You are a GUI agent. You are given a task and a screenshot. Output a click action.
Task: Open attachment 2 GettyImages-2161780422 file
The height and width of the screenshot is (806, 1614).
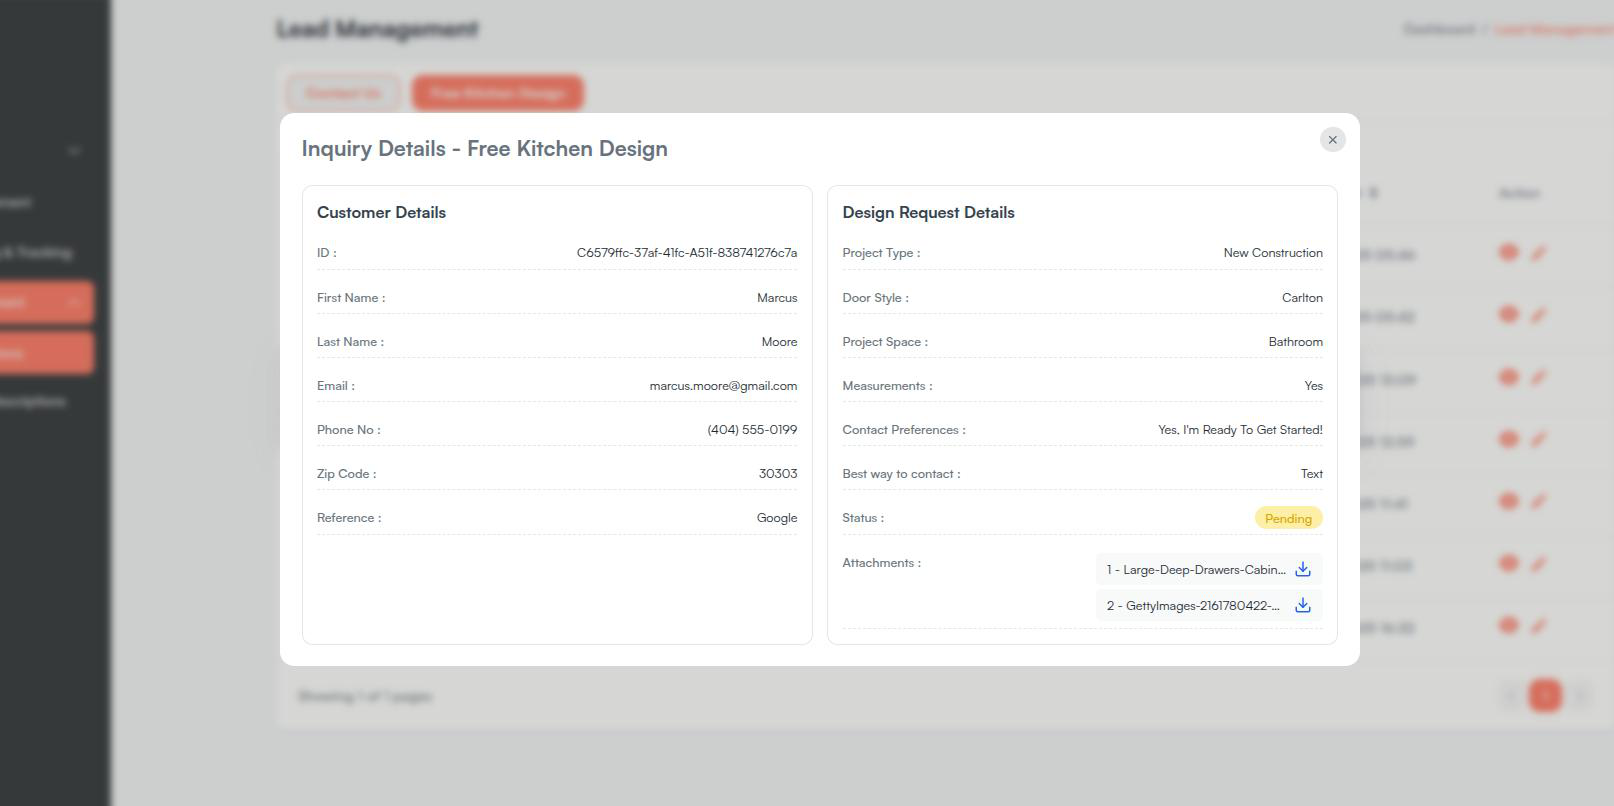[1193, 606]
